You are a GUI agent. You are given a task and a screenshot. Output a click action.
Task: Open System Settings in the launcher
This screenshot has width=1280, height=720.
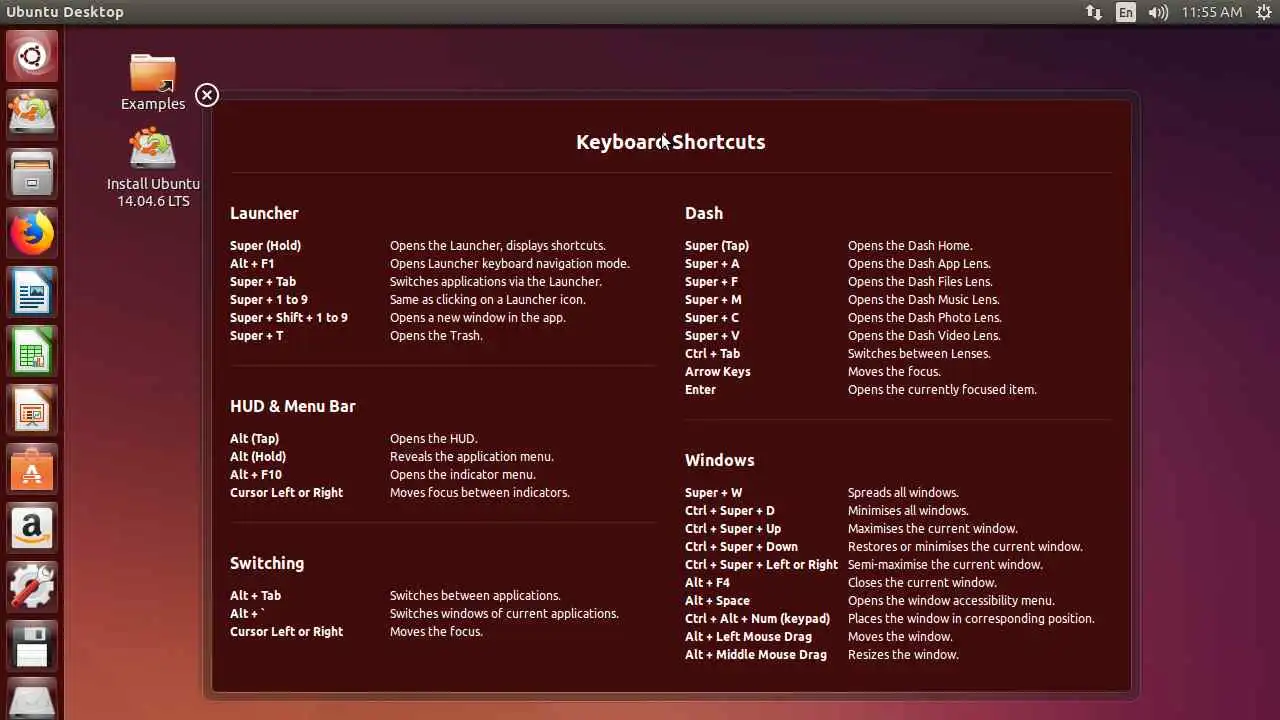pyautogui.click(x=32, y=587)
